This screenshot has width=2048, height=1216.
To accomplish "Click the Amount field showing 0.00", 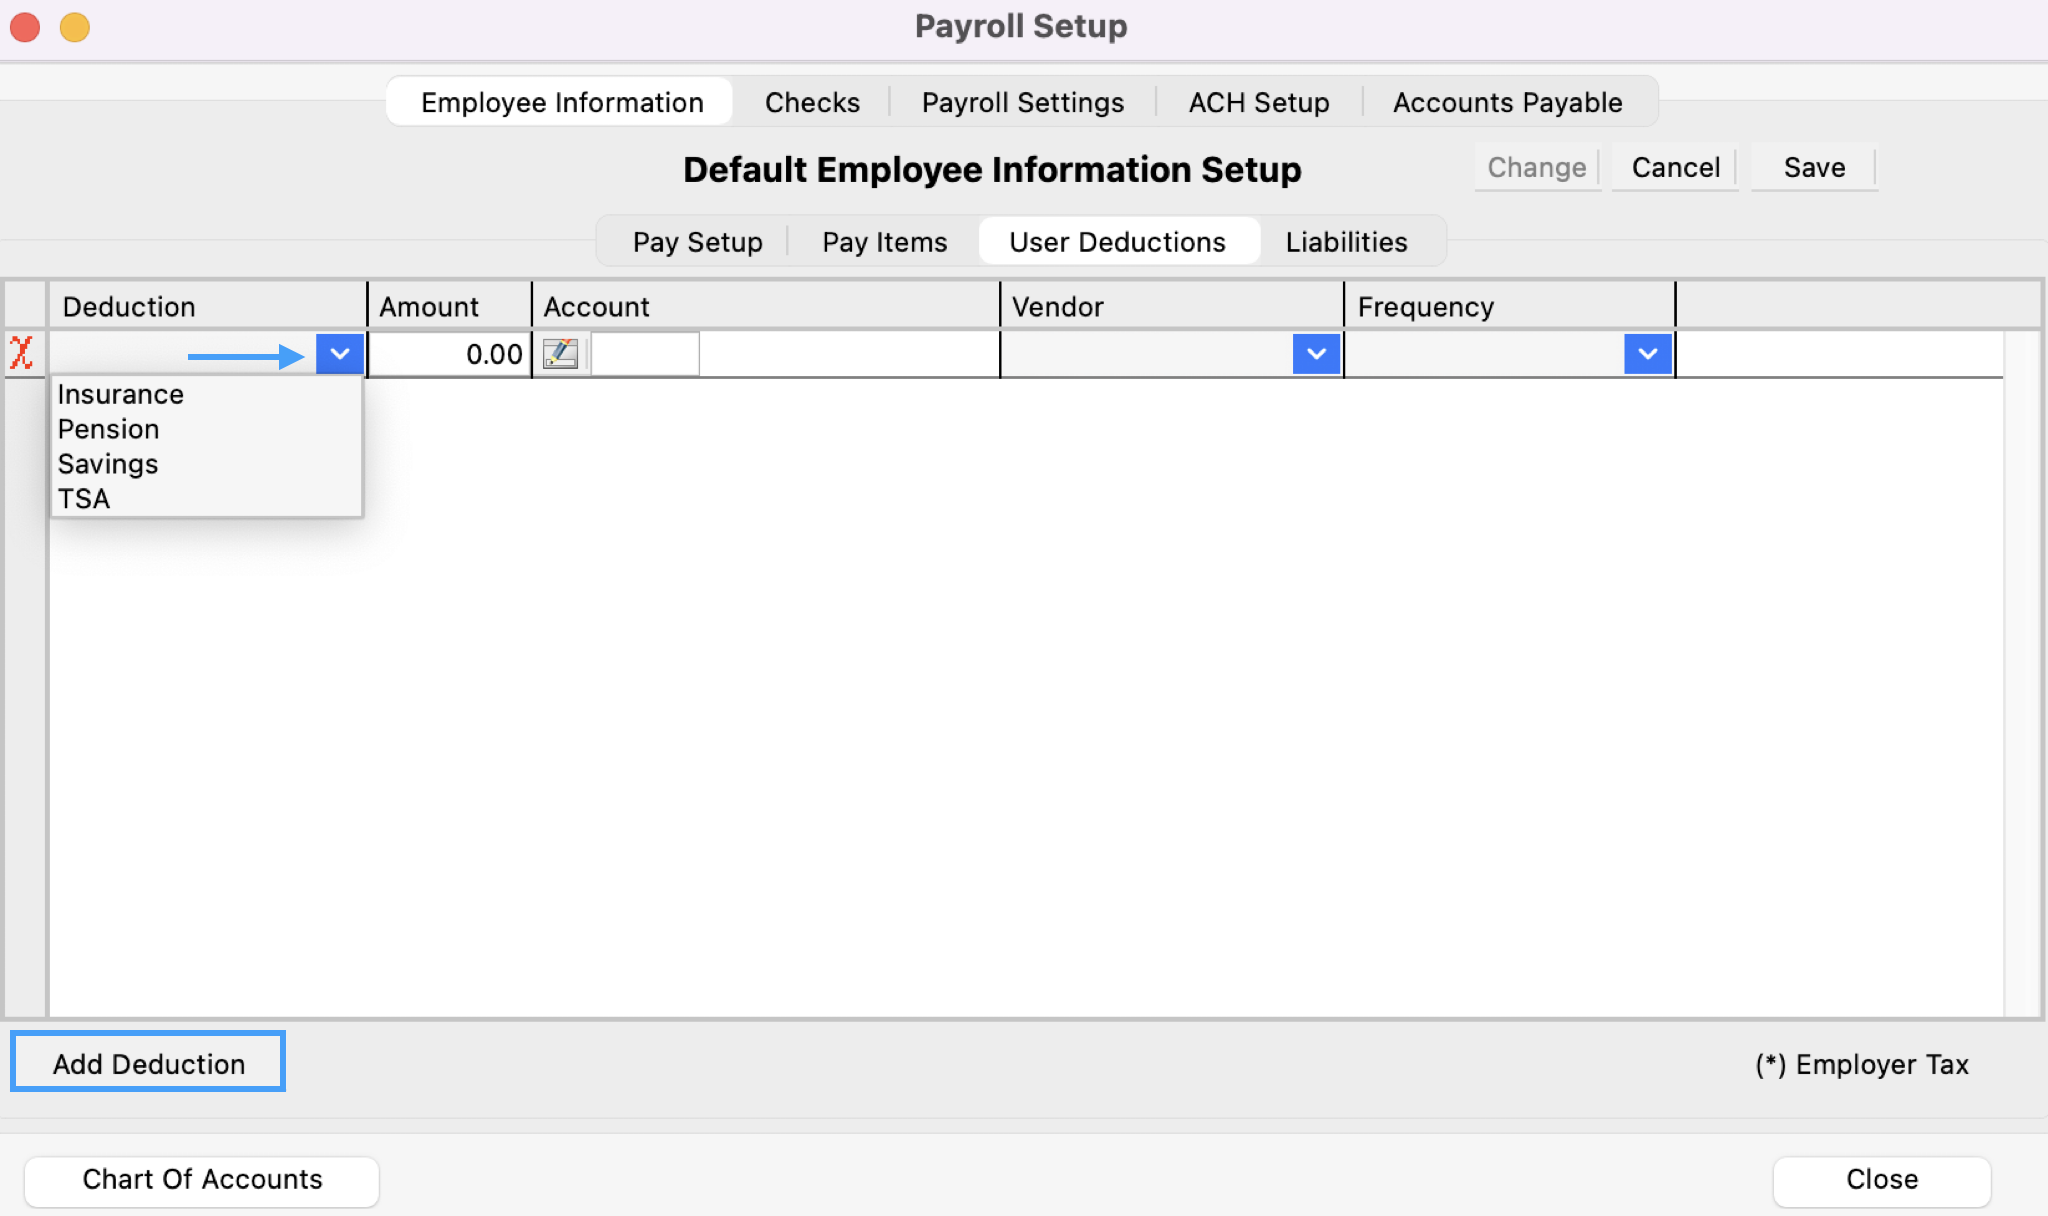I will click(450, 354).
